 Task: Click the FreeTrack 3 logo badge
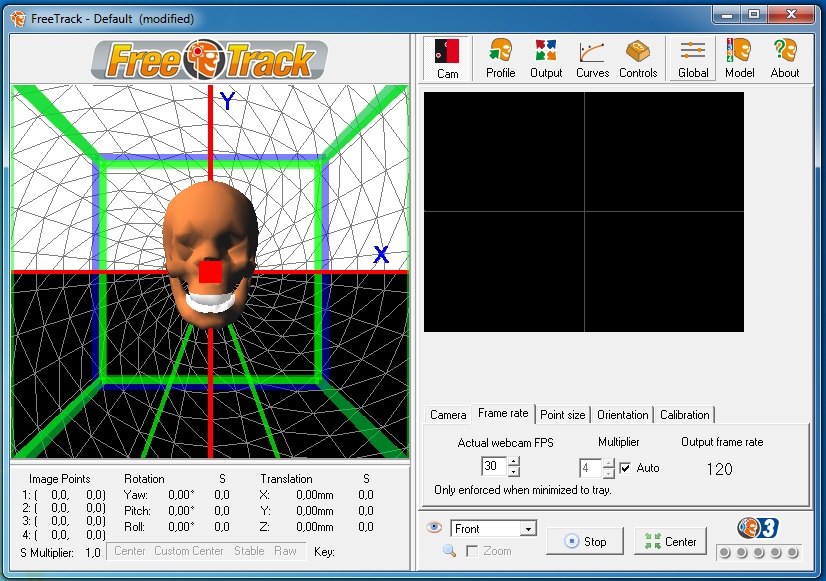(758, 528)
